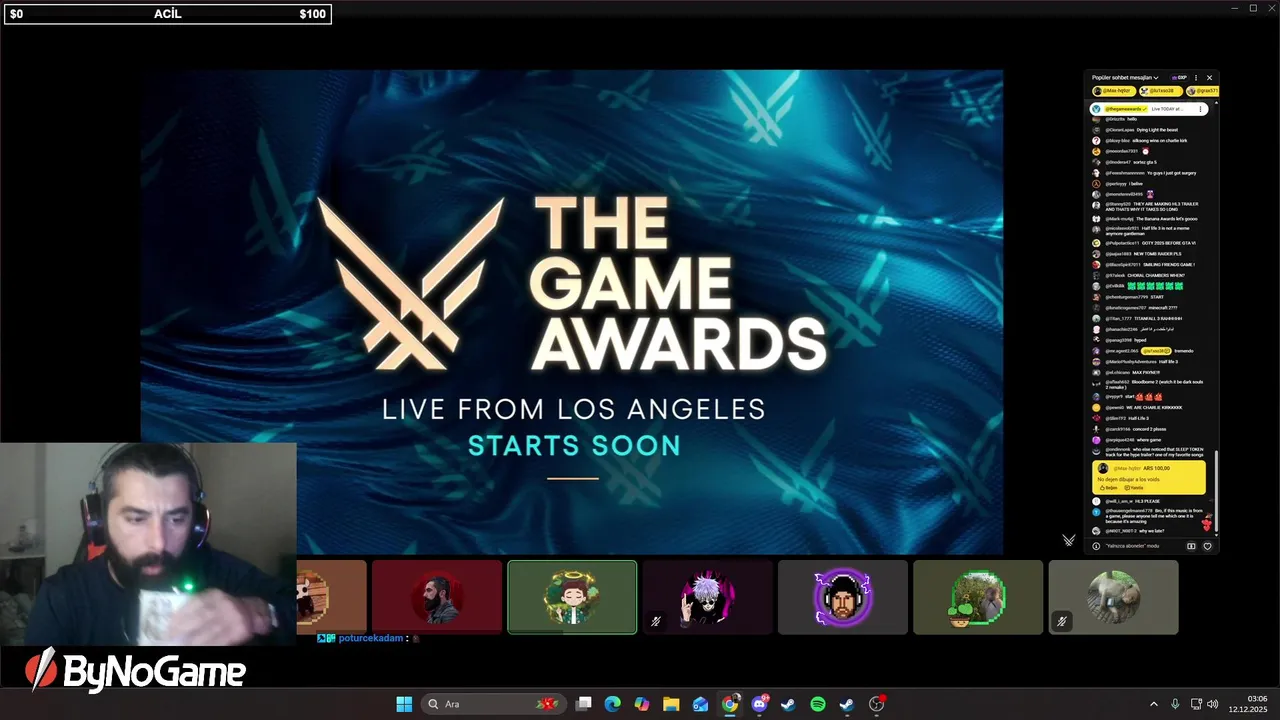
Task: Expand 'Popüler sohbet mesajları' chat dropdown
Action: 1125,77
